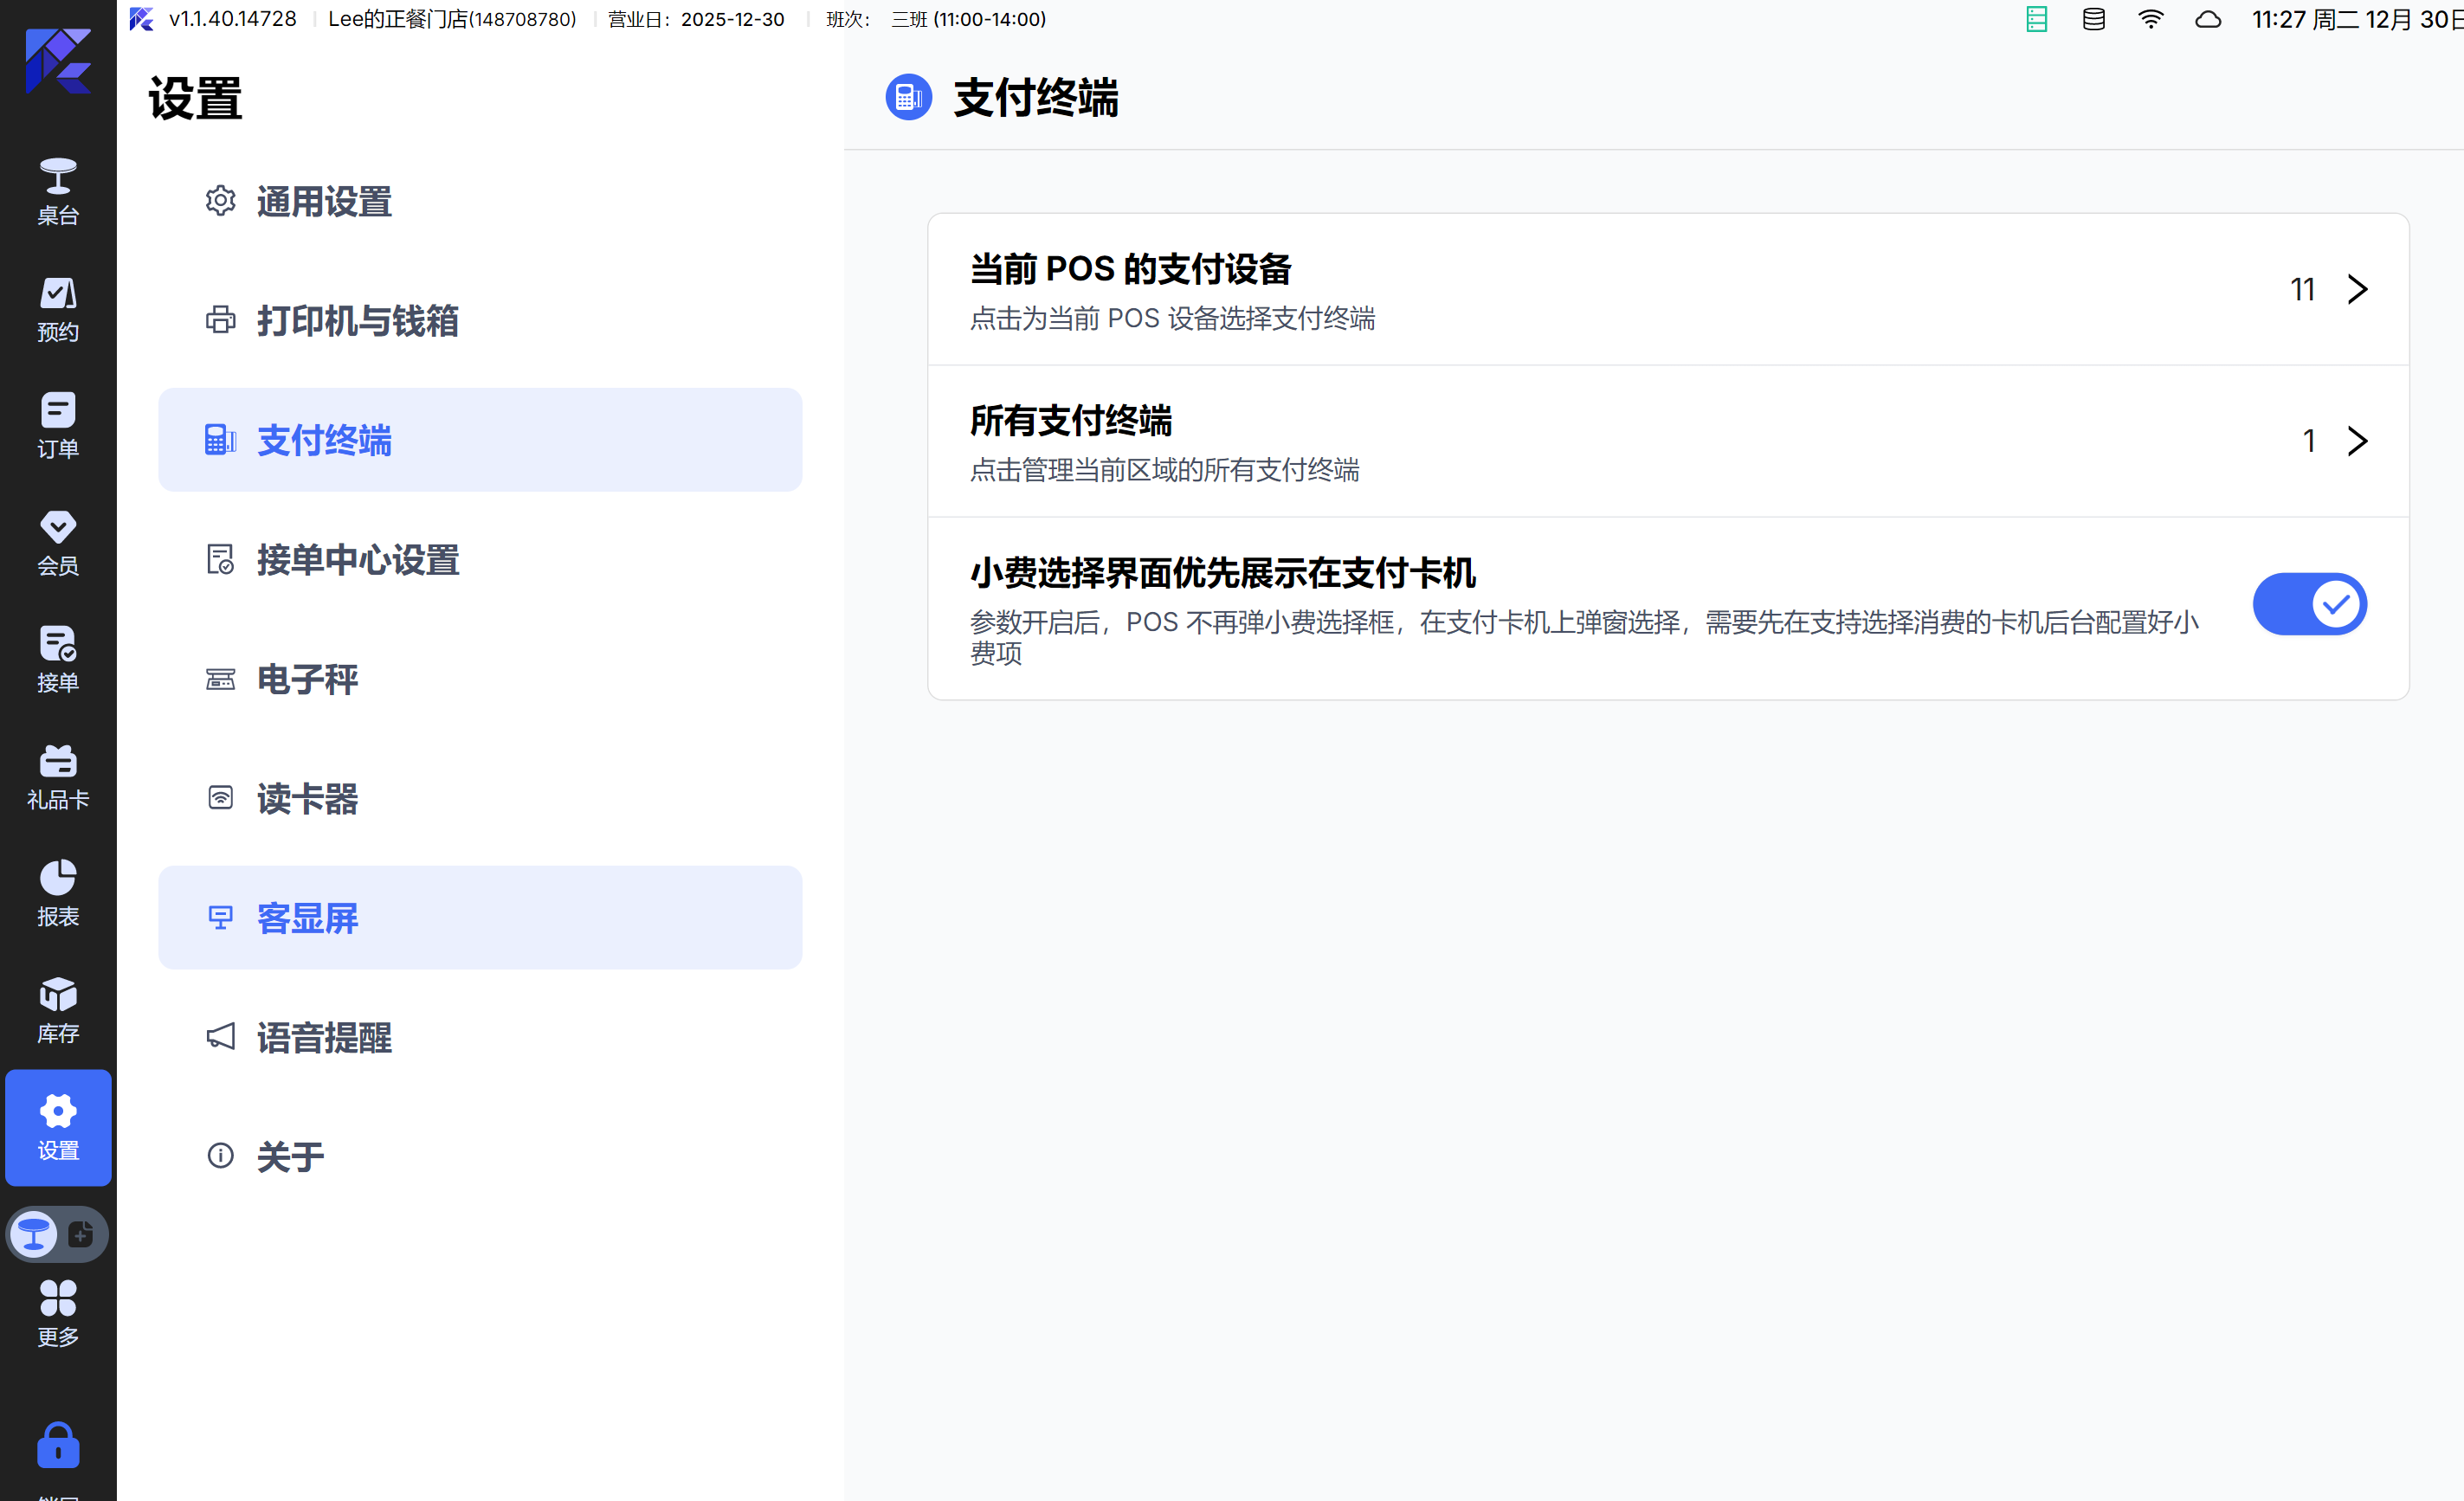Screen dimensions: 2464x1501
Task: Disable the 小费选择界面 tip display toggle
Action: [2308, 604]
